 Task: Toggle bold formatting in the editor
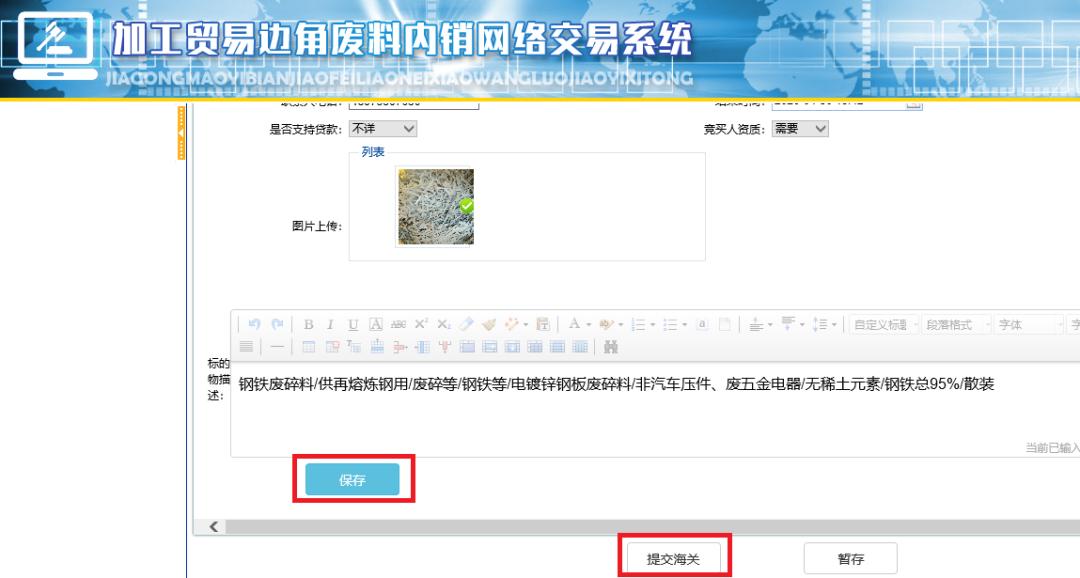pyautogui.click(x=308, y=324)
